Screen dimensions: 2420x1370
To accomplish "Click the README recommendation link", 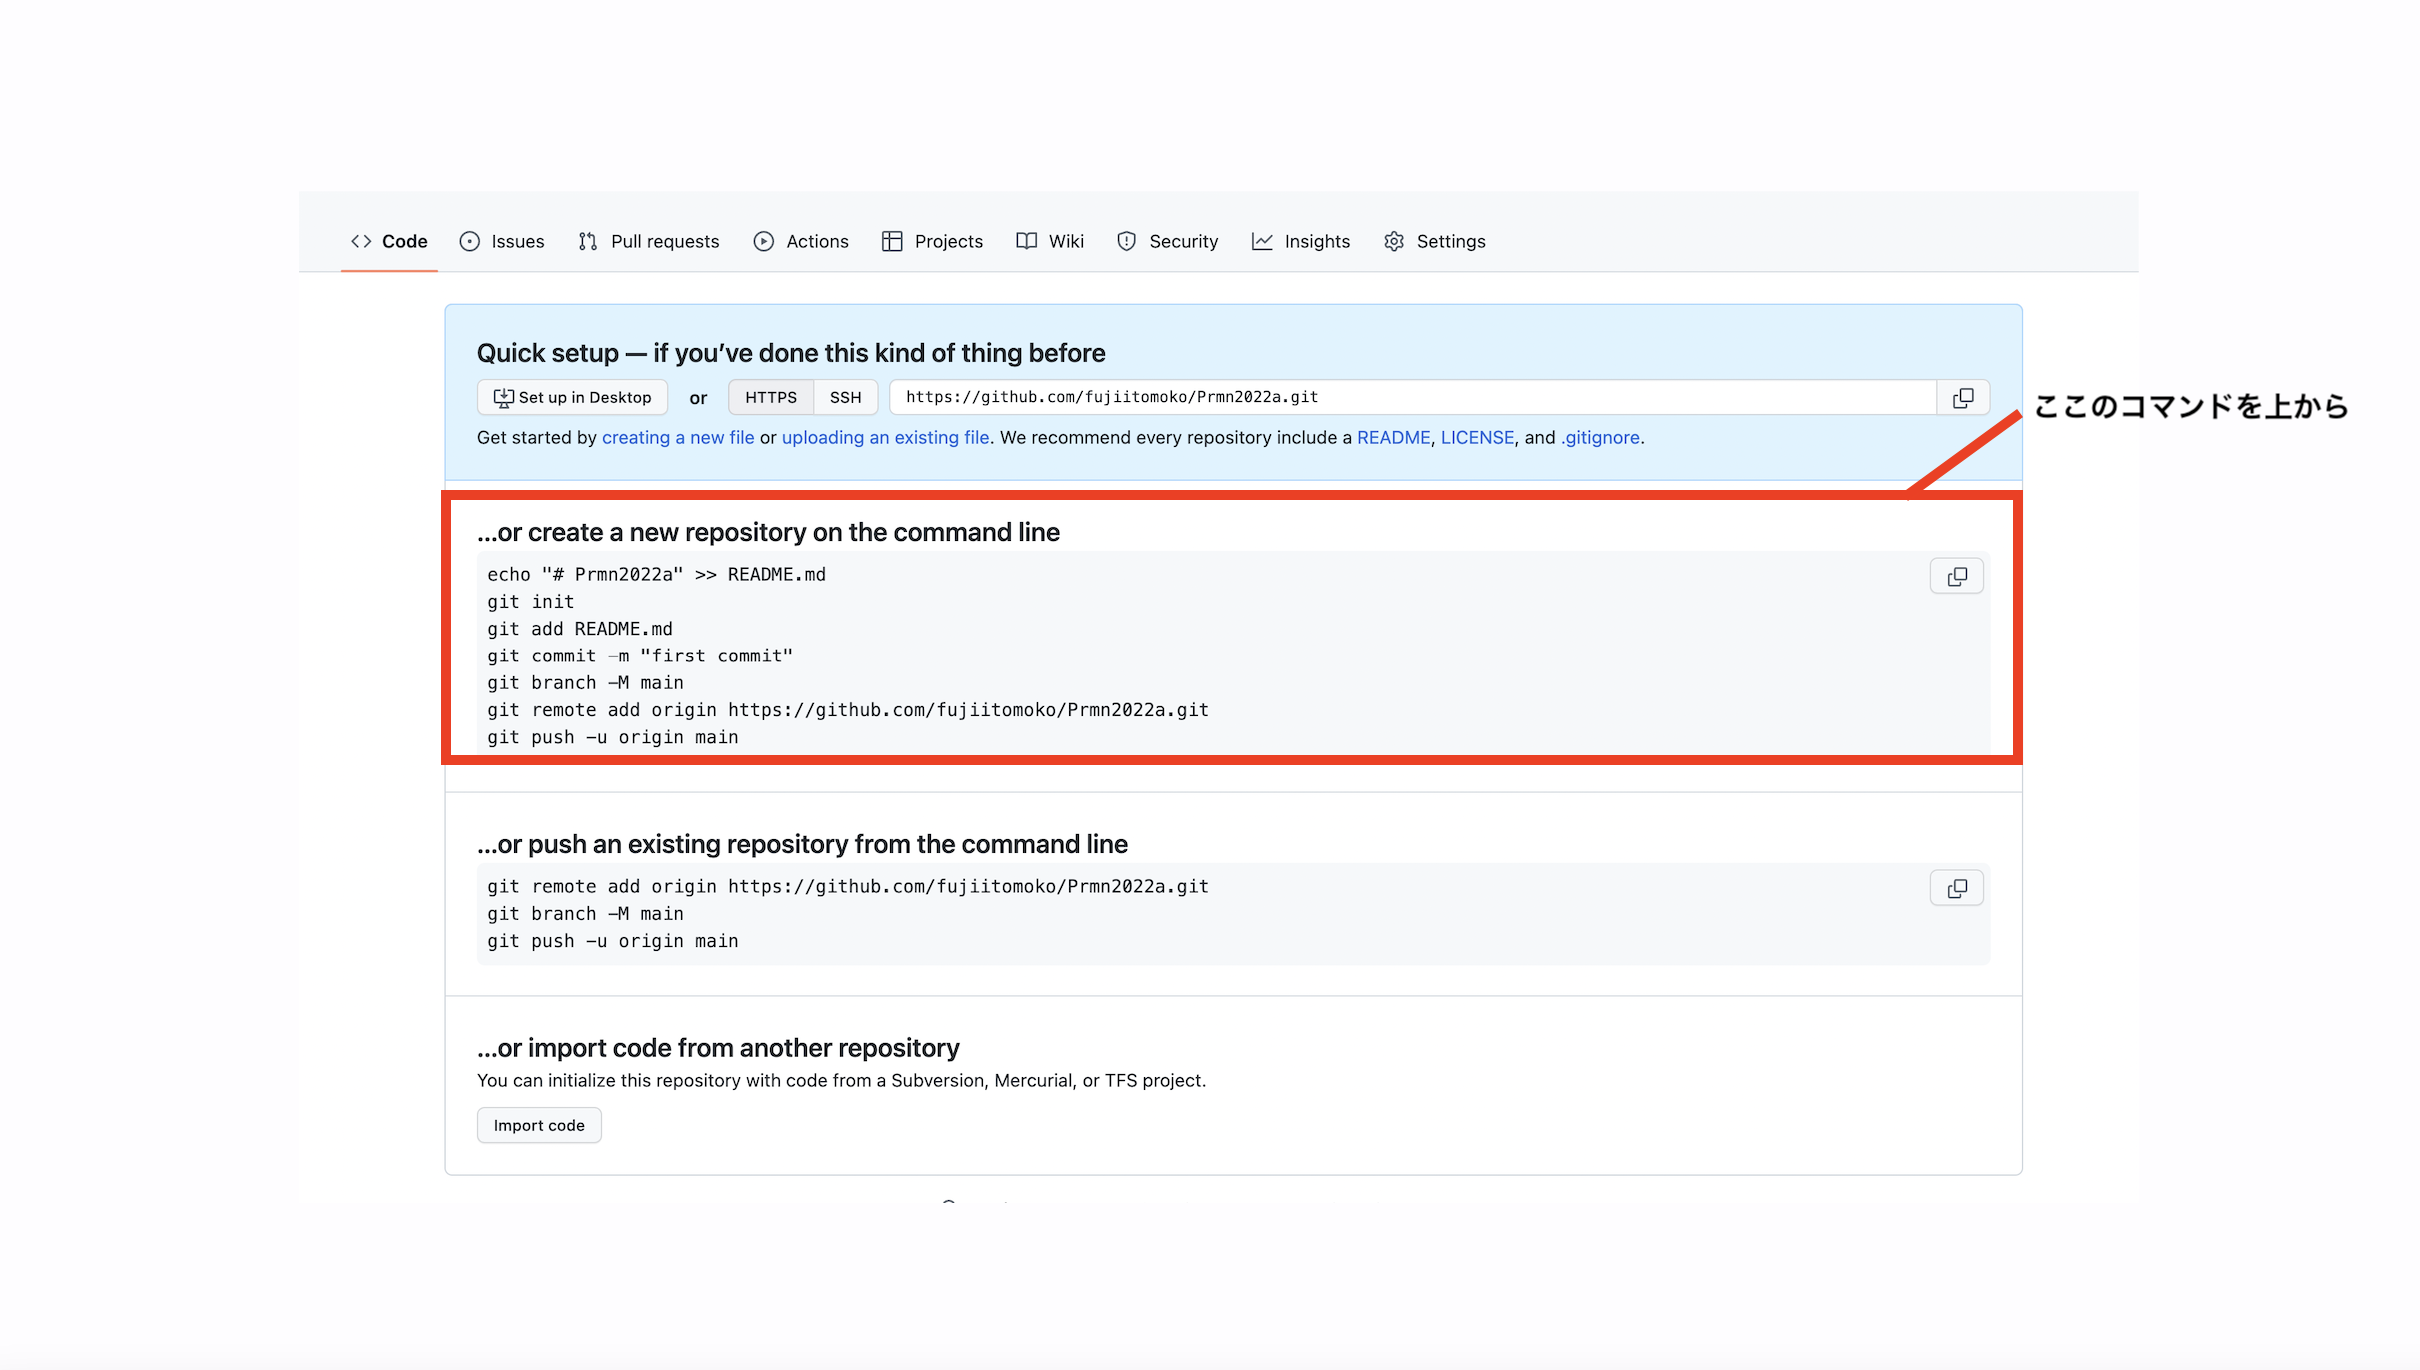I will pos(1393,437).
